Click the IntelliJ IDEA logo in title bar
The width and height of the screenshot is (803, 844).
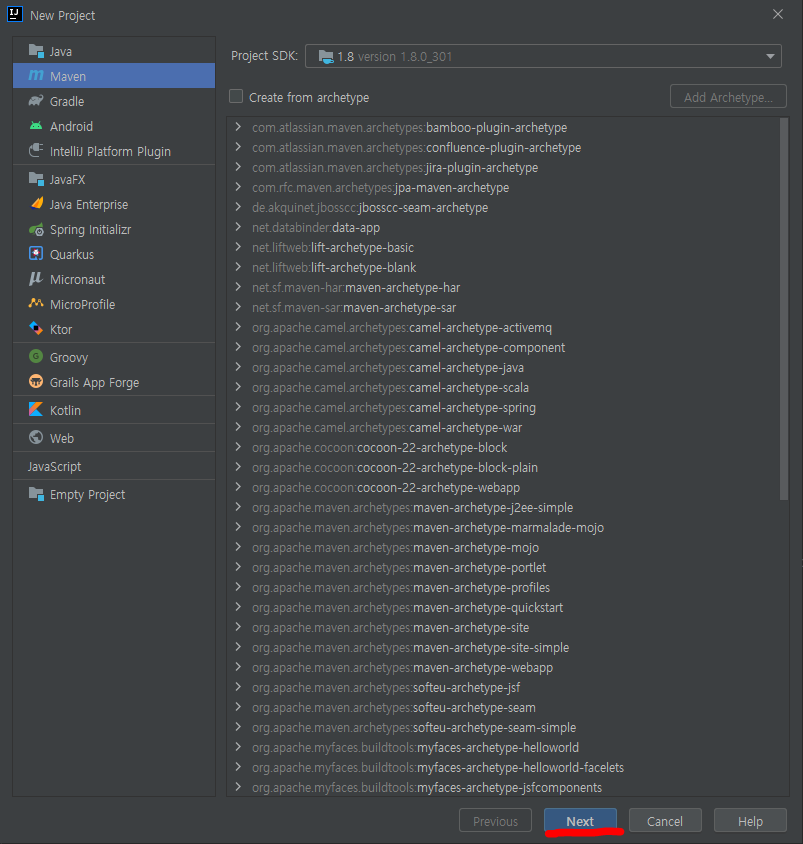tap(15, 15)
